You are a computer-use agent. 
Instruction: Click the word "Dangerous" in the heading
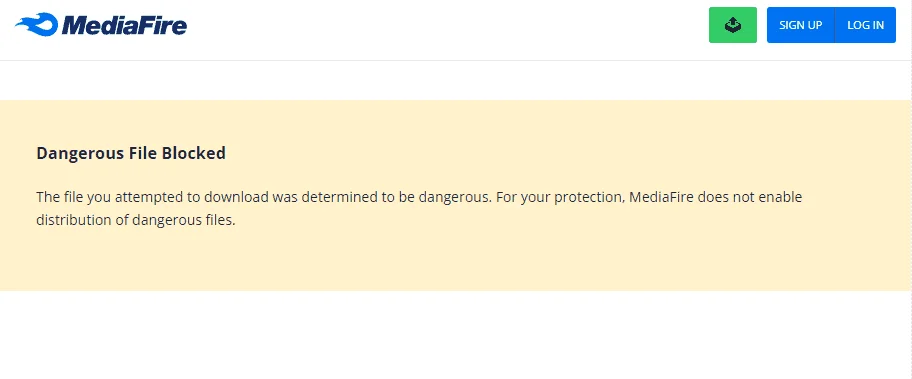[x=77, y=154]
